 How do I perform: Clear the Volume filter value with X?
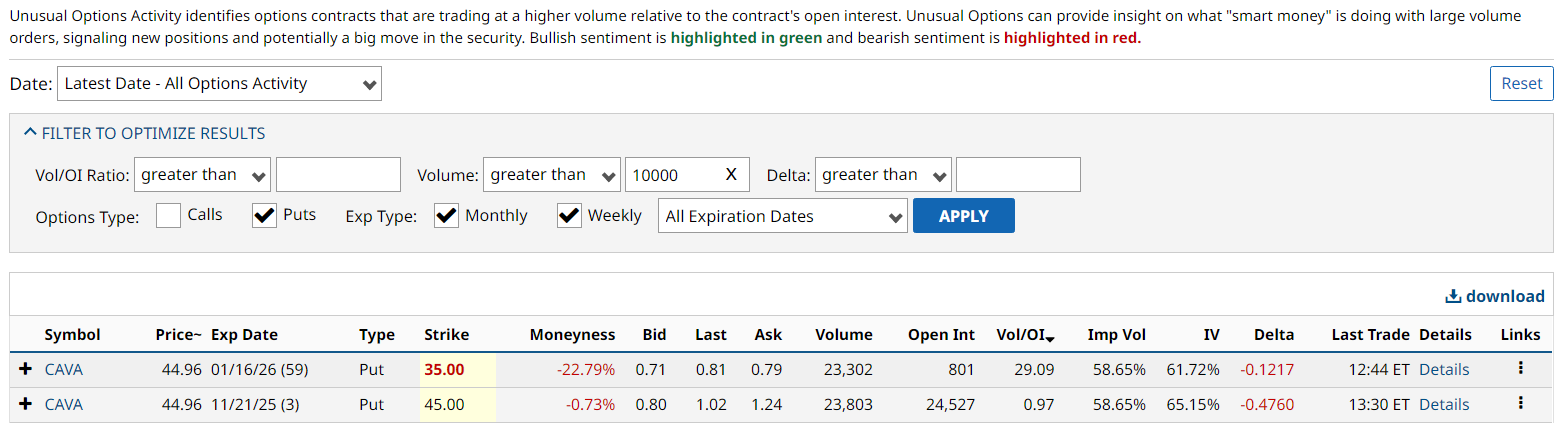point(731,175)
